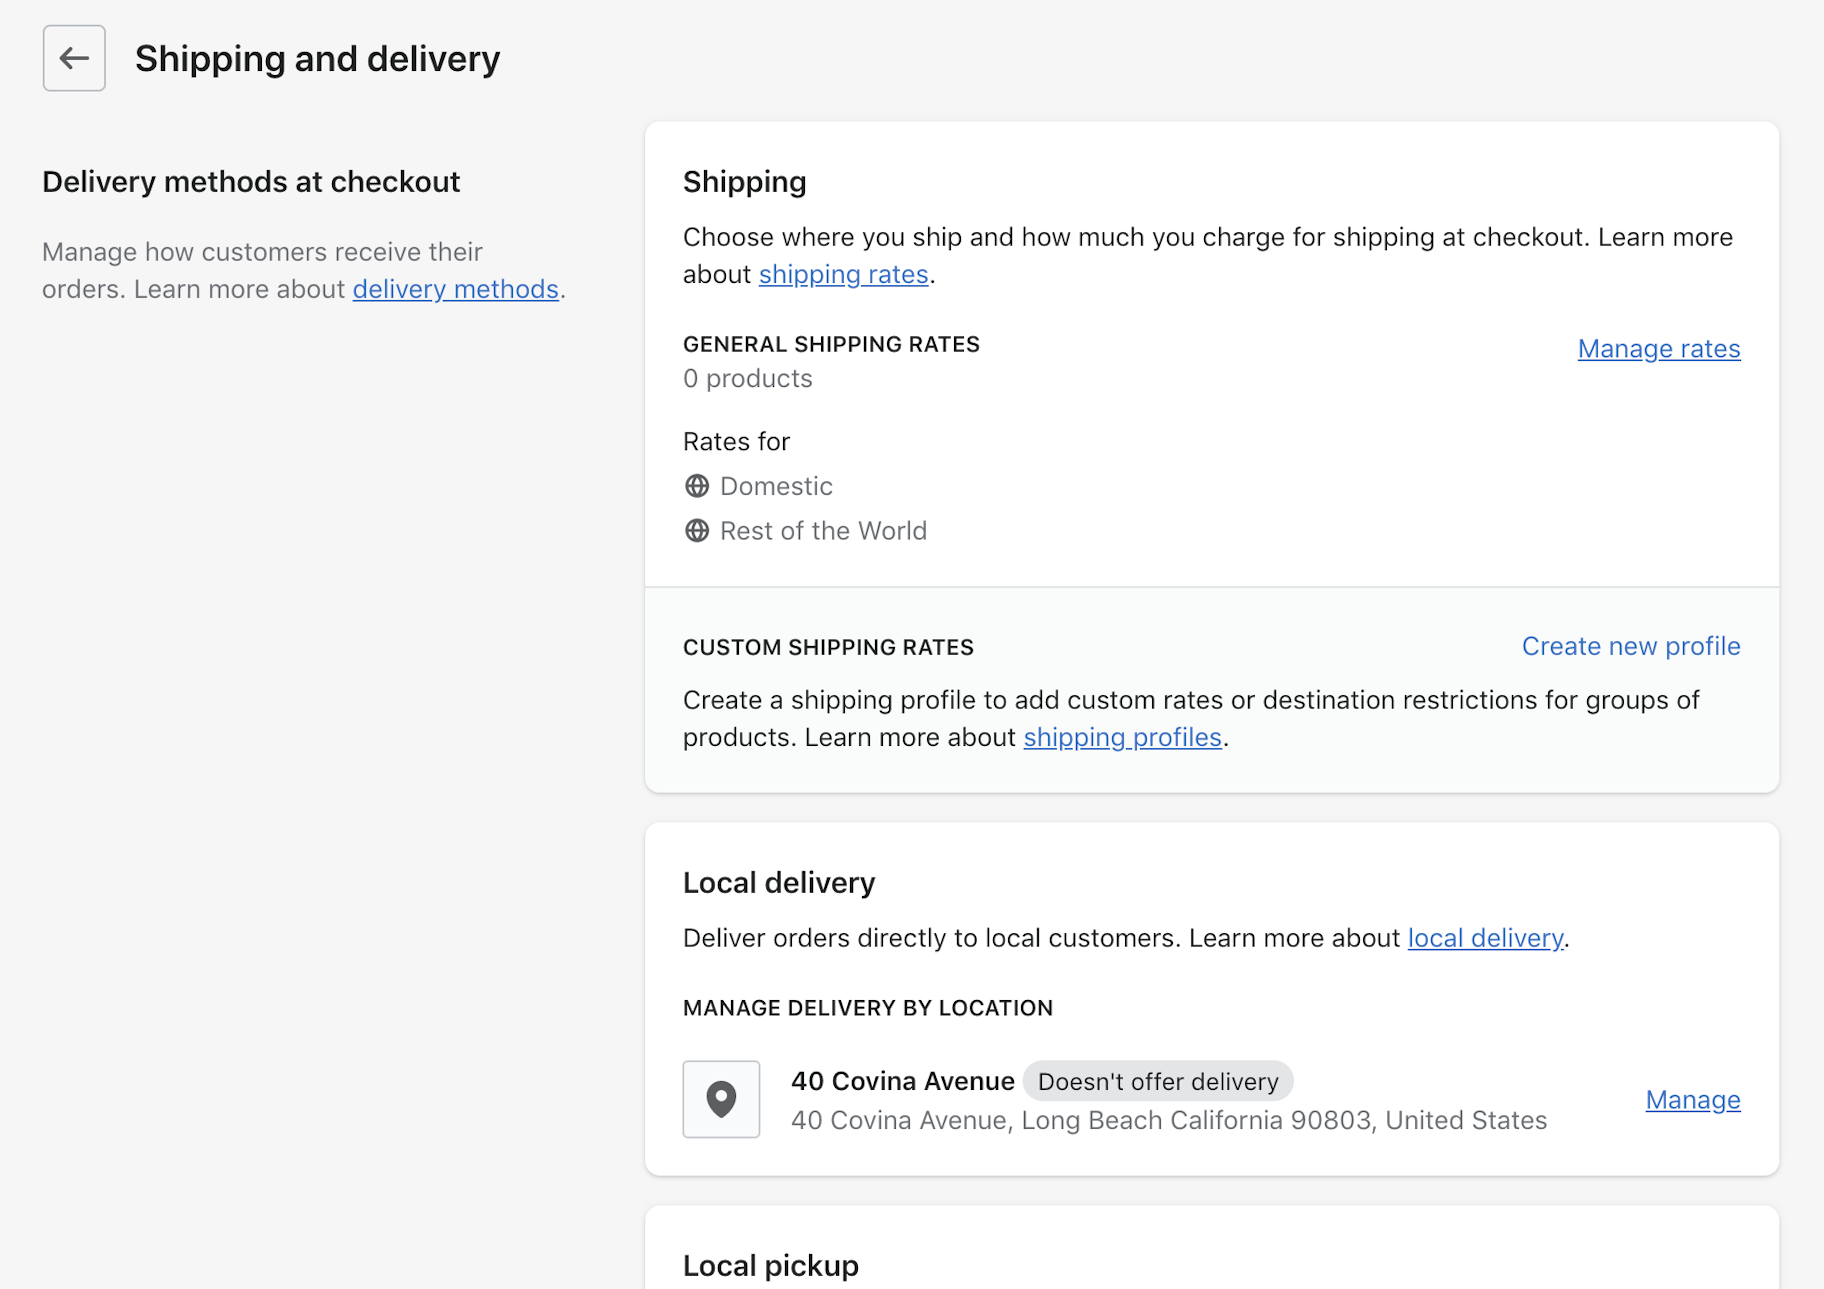Click the back arrow to leave Shipping settings
The width and height of the screenshot is (1824, 1289).
pos(73,58)
